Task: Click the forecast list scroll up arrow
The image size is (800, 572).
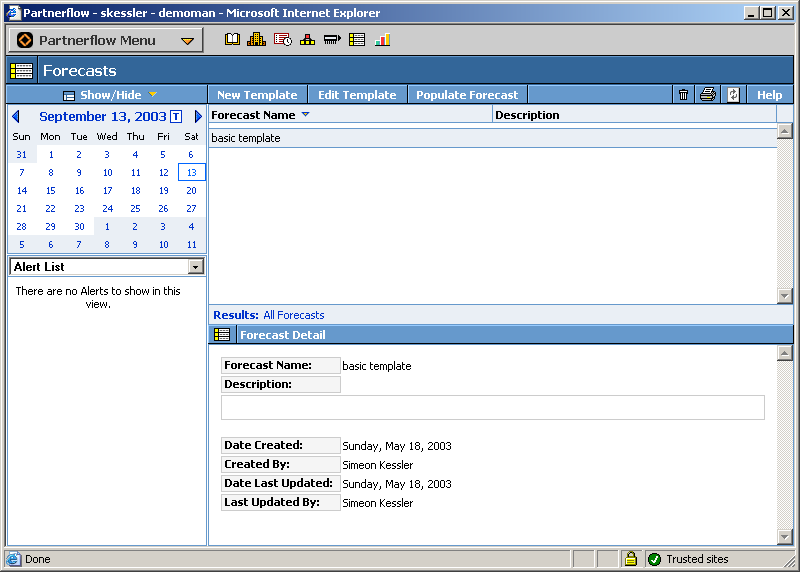Action: (784, 131)
